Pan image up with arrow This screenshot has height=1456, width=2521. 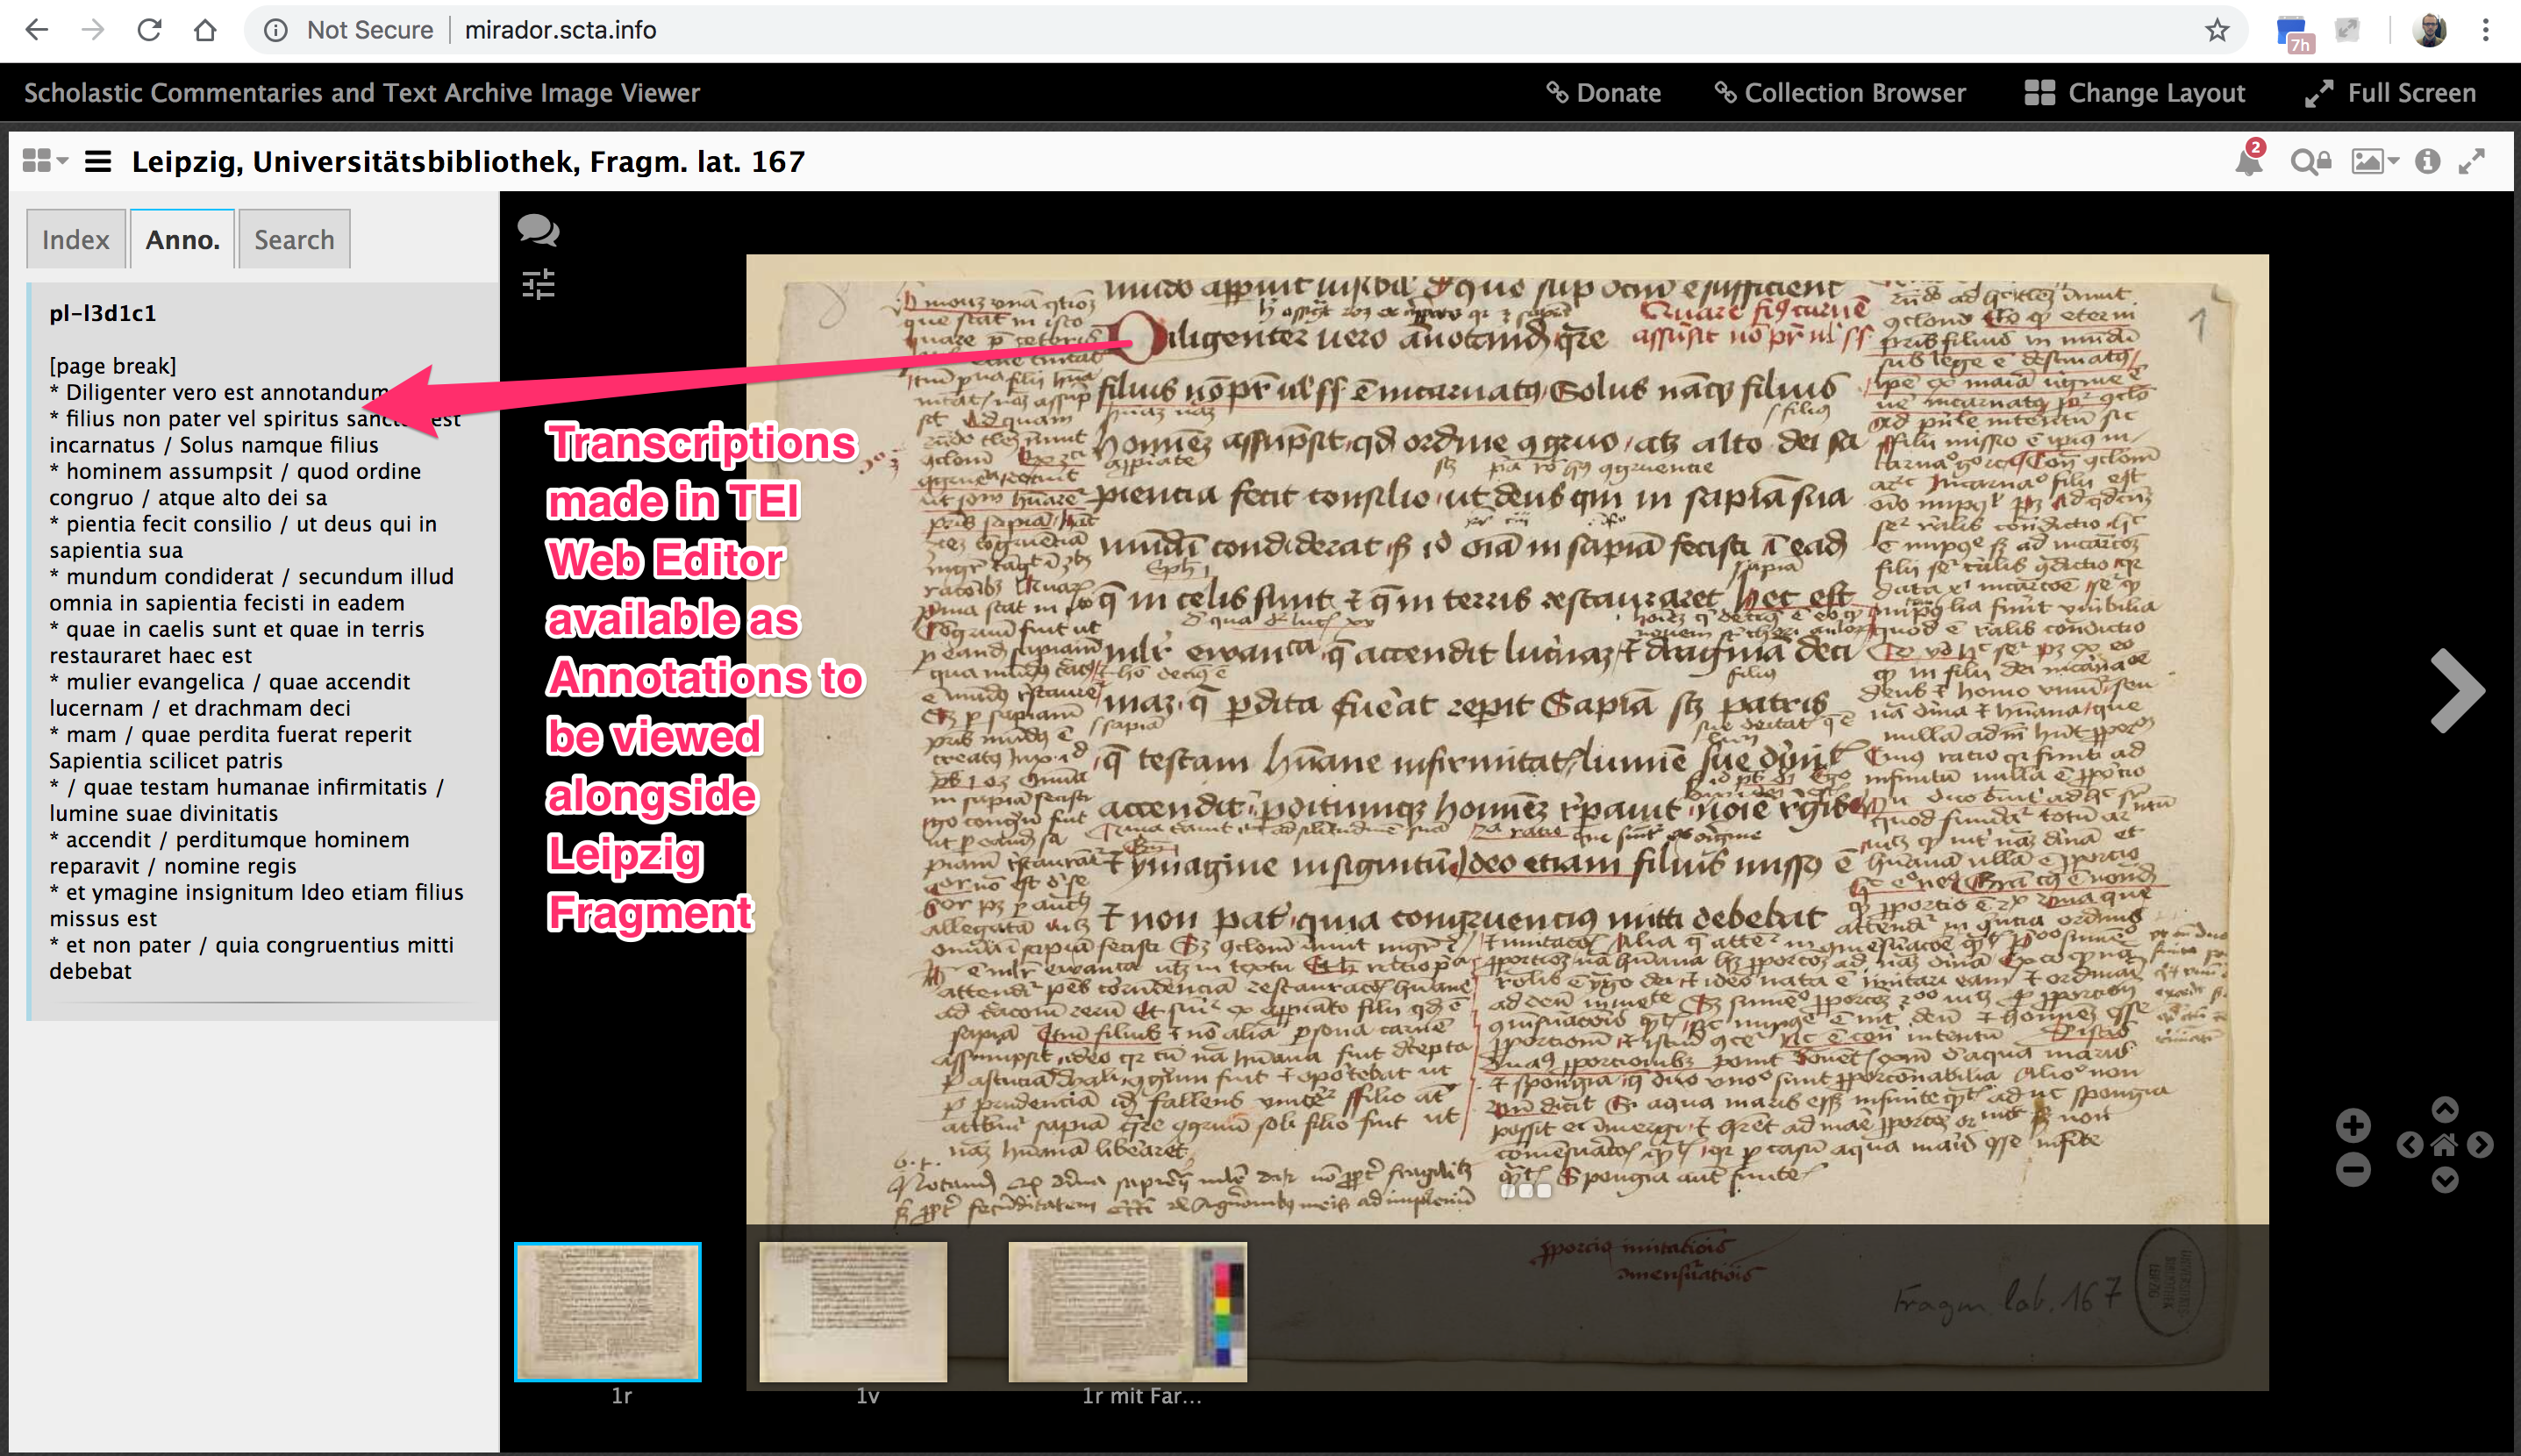click(2444, 1109)
